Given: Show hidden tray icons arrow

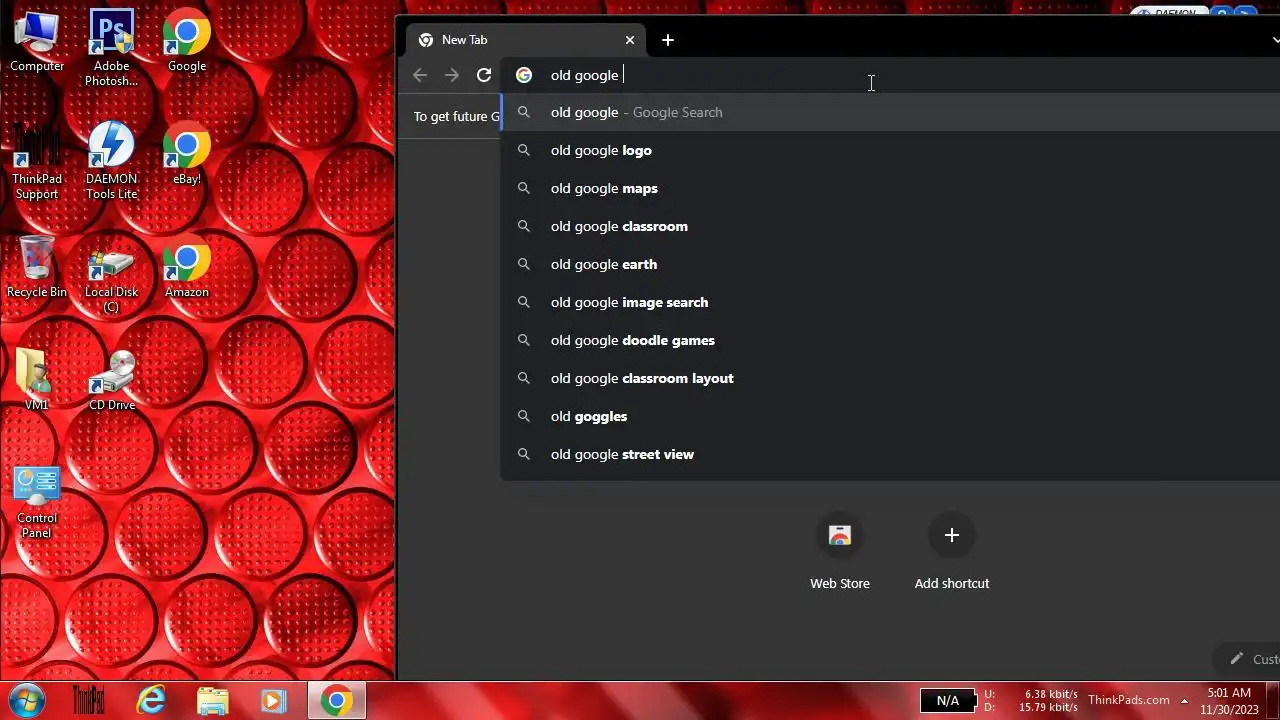Looking at the screenshot, I should point(1184,700).
